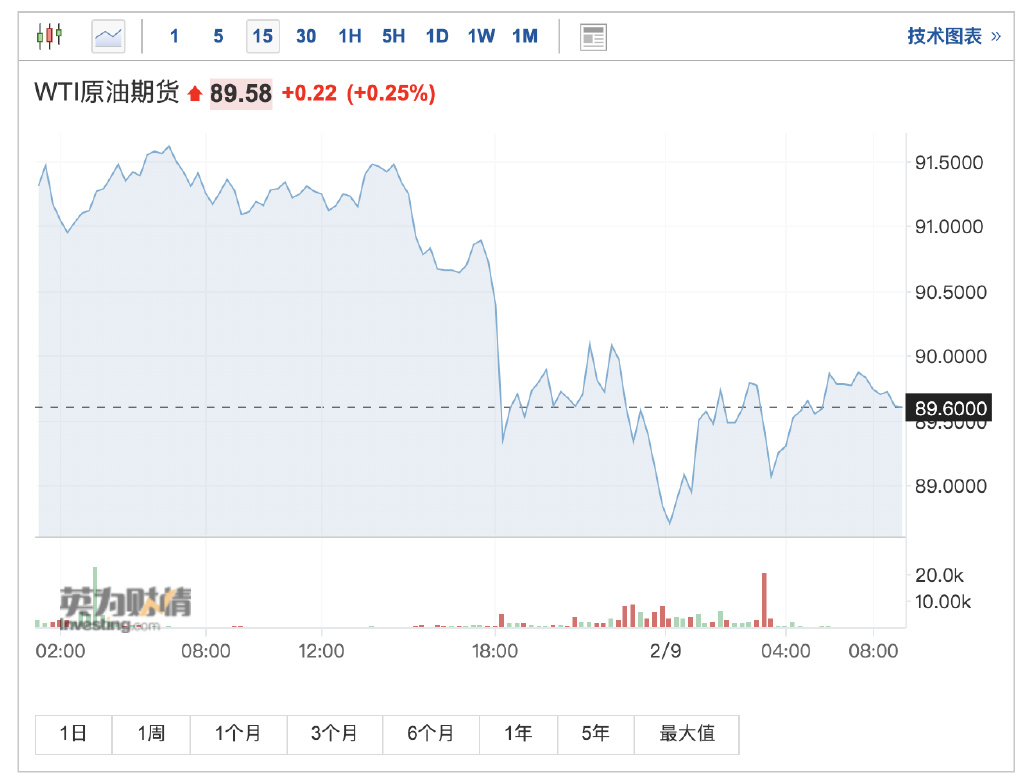Viewport: 1024px width, 783px height.
Task: Show the 1年 range
Action: click(518, 734)
